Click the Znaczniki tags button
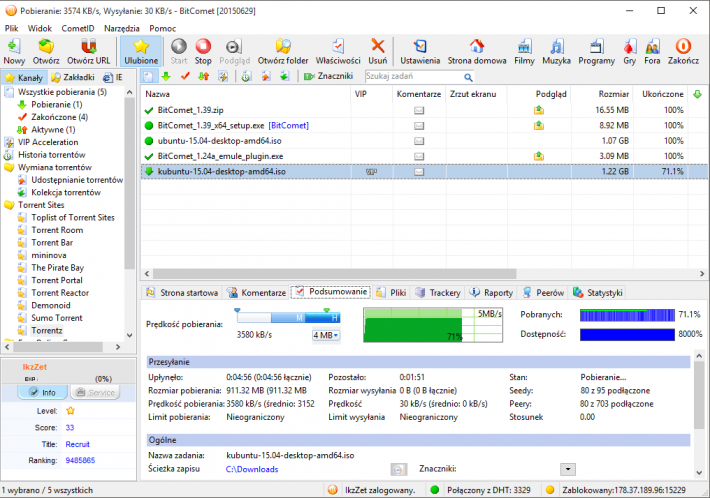The image size is (710, 498). pyautogui.click(x=329, y=77)
